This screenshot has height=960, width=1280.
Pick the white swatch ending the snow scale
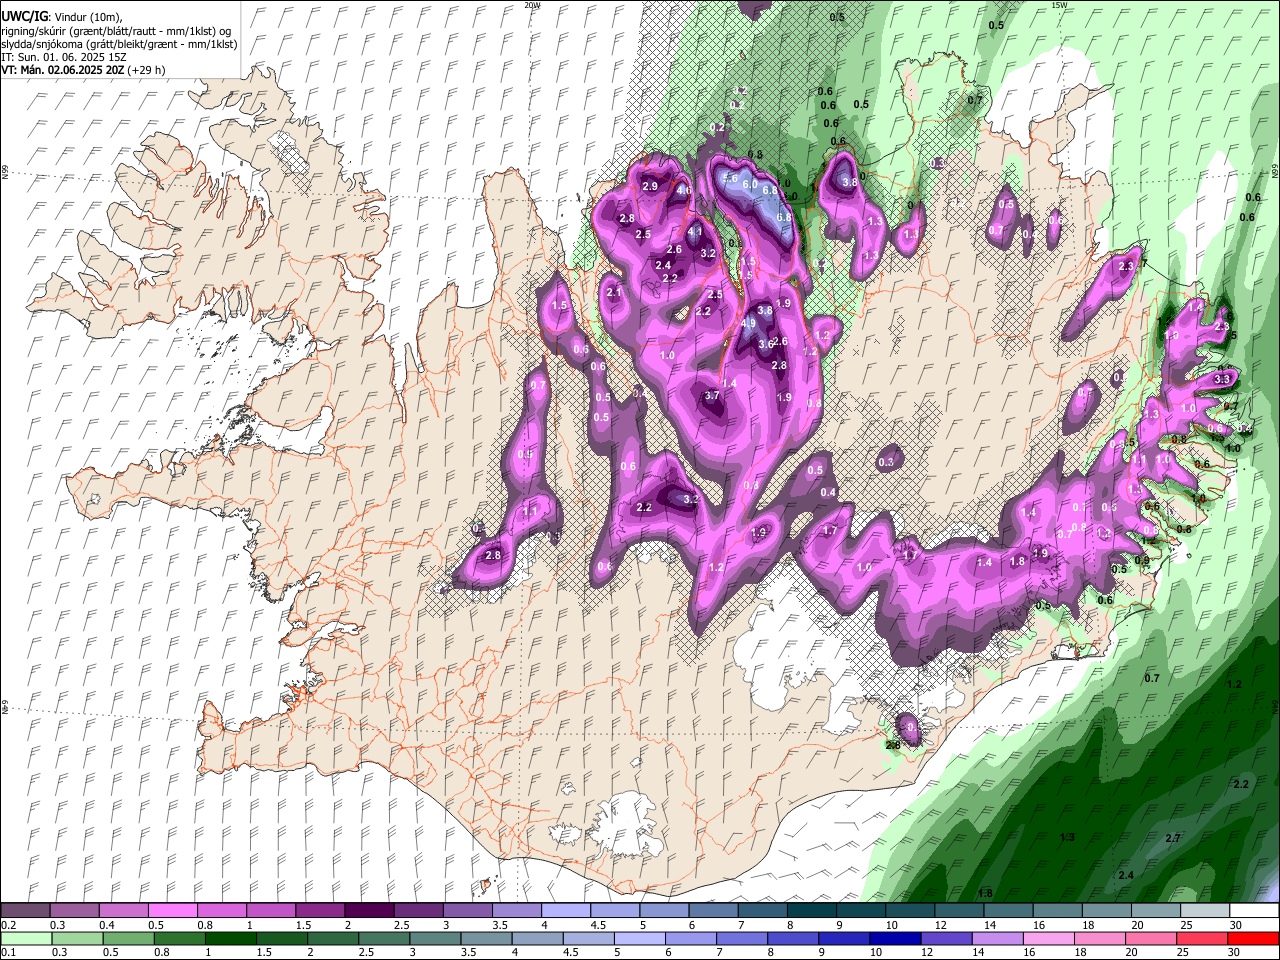click(1253, 911)
